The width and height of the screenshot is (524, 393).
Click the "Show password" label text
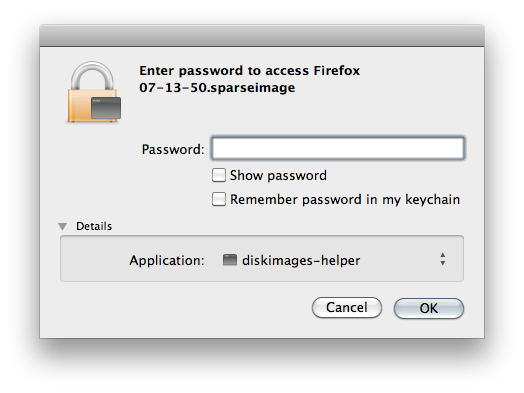click(x=278, y=175)
